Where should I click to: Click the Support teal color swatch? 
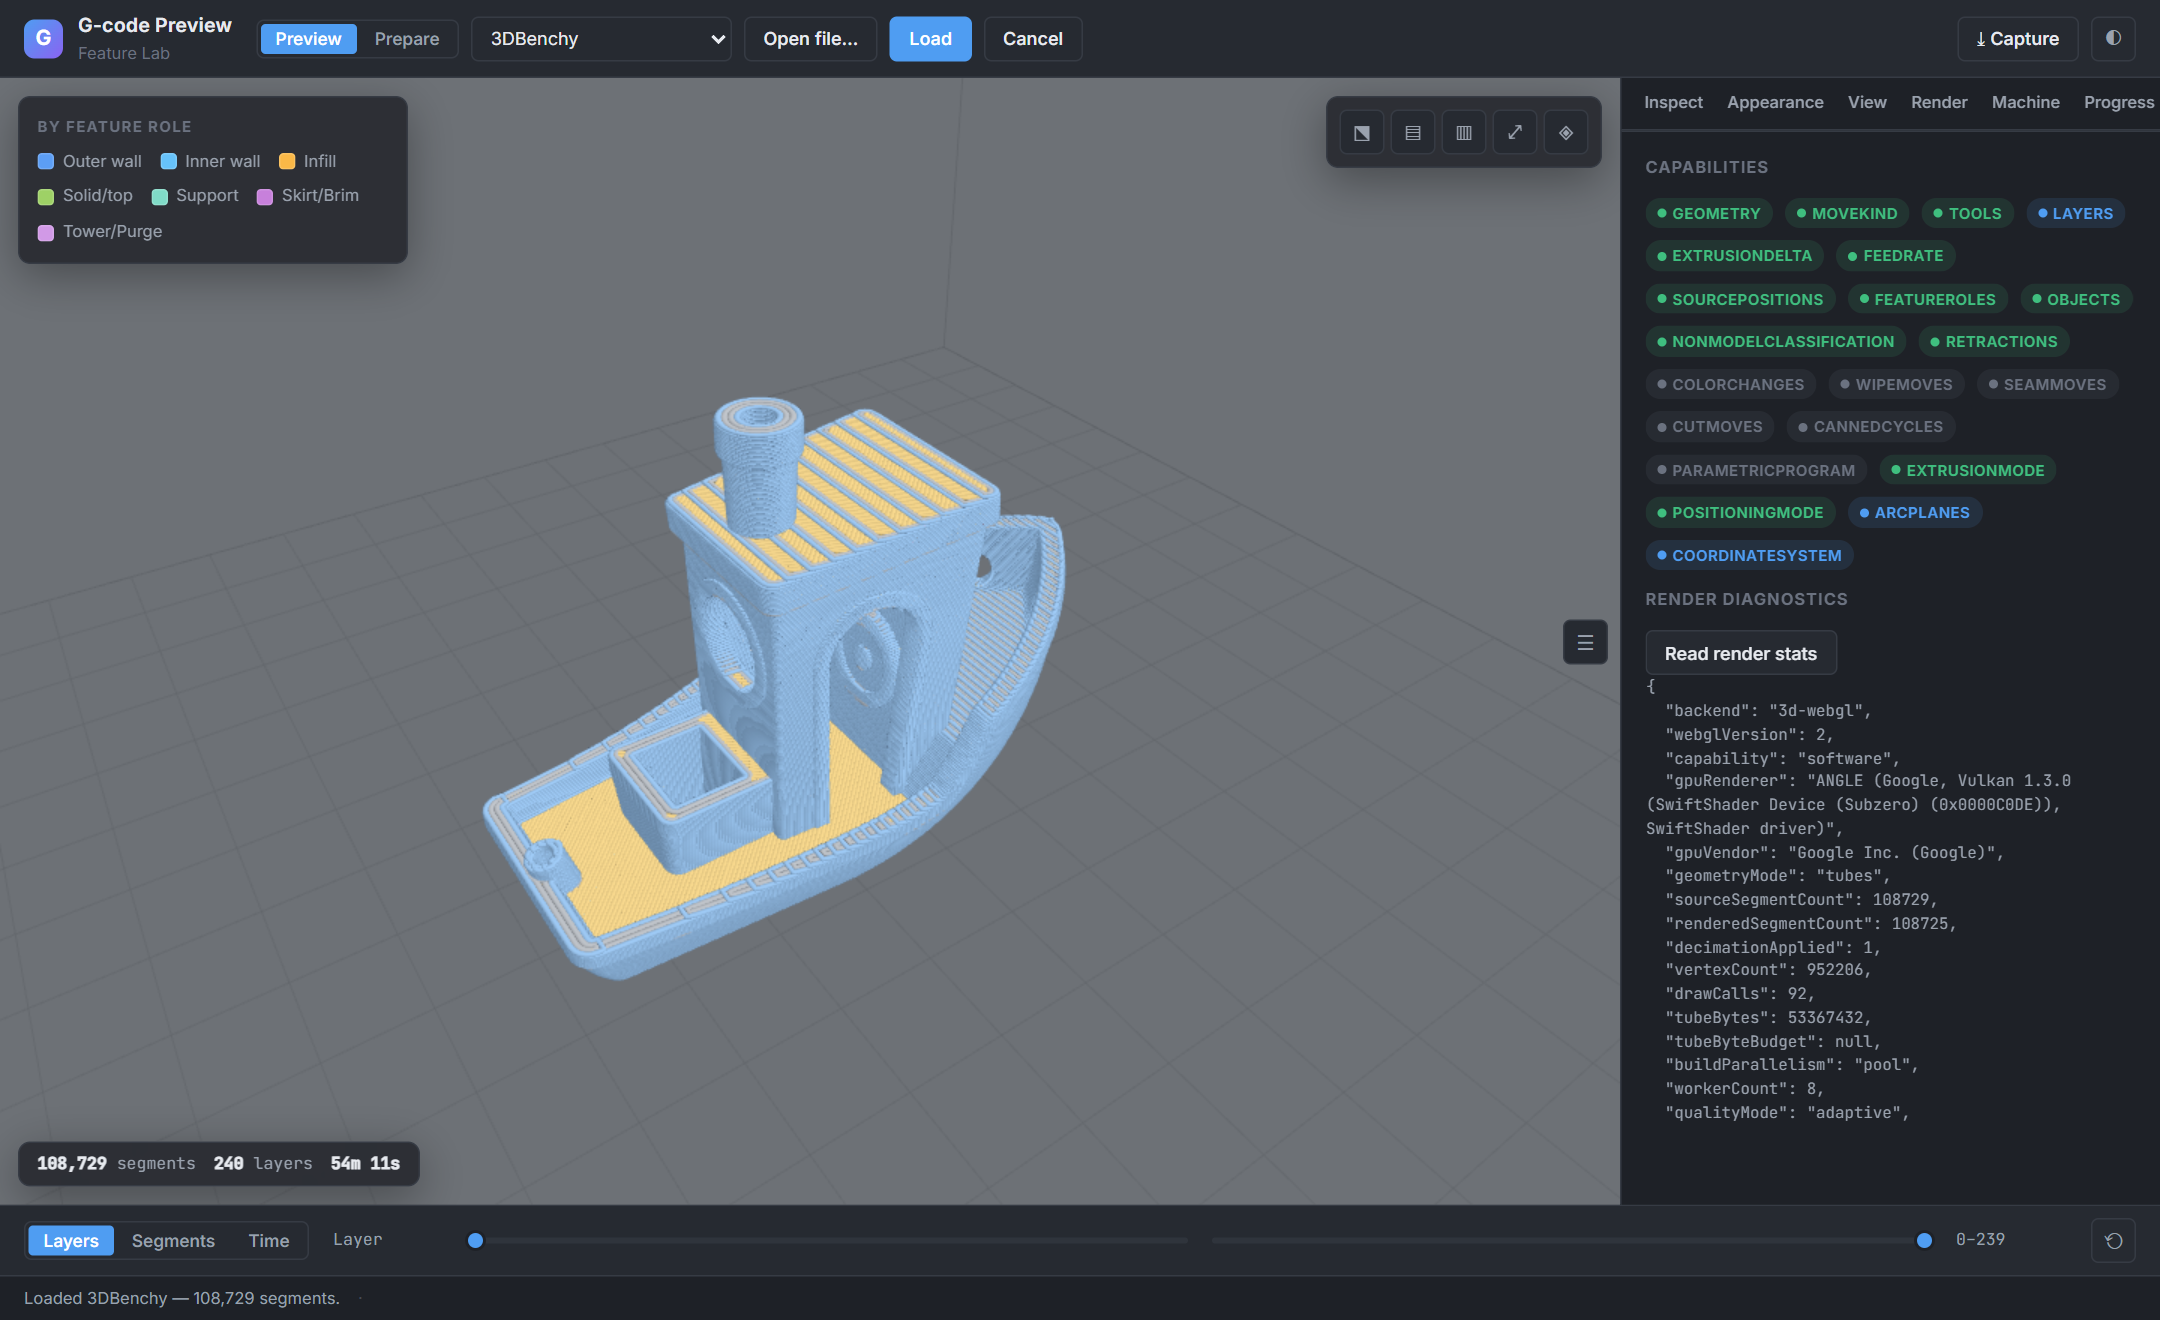(159, 196)
